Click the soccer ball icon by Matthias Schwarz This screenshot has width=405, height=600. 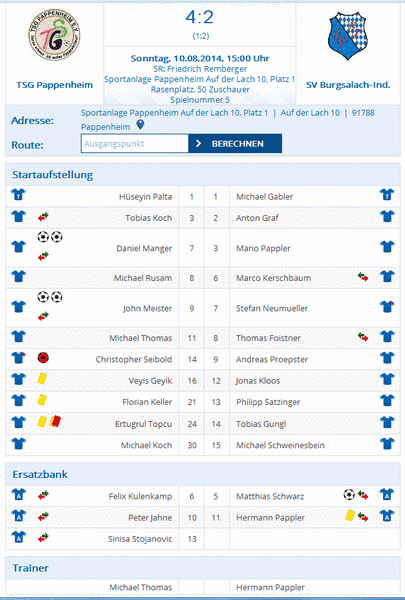coord(349,495)
